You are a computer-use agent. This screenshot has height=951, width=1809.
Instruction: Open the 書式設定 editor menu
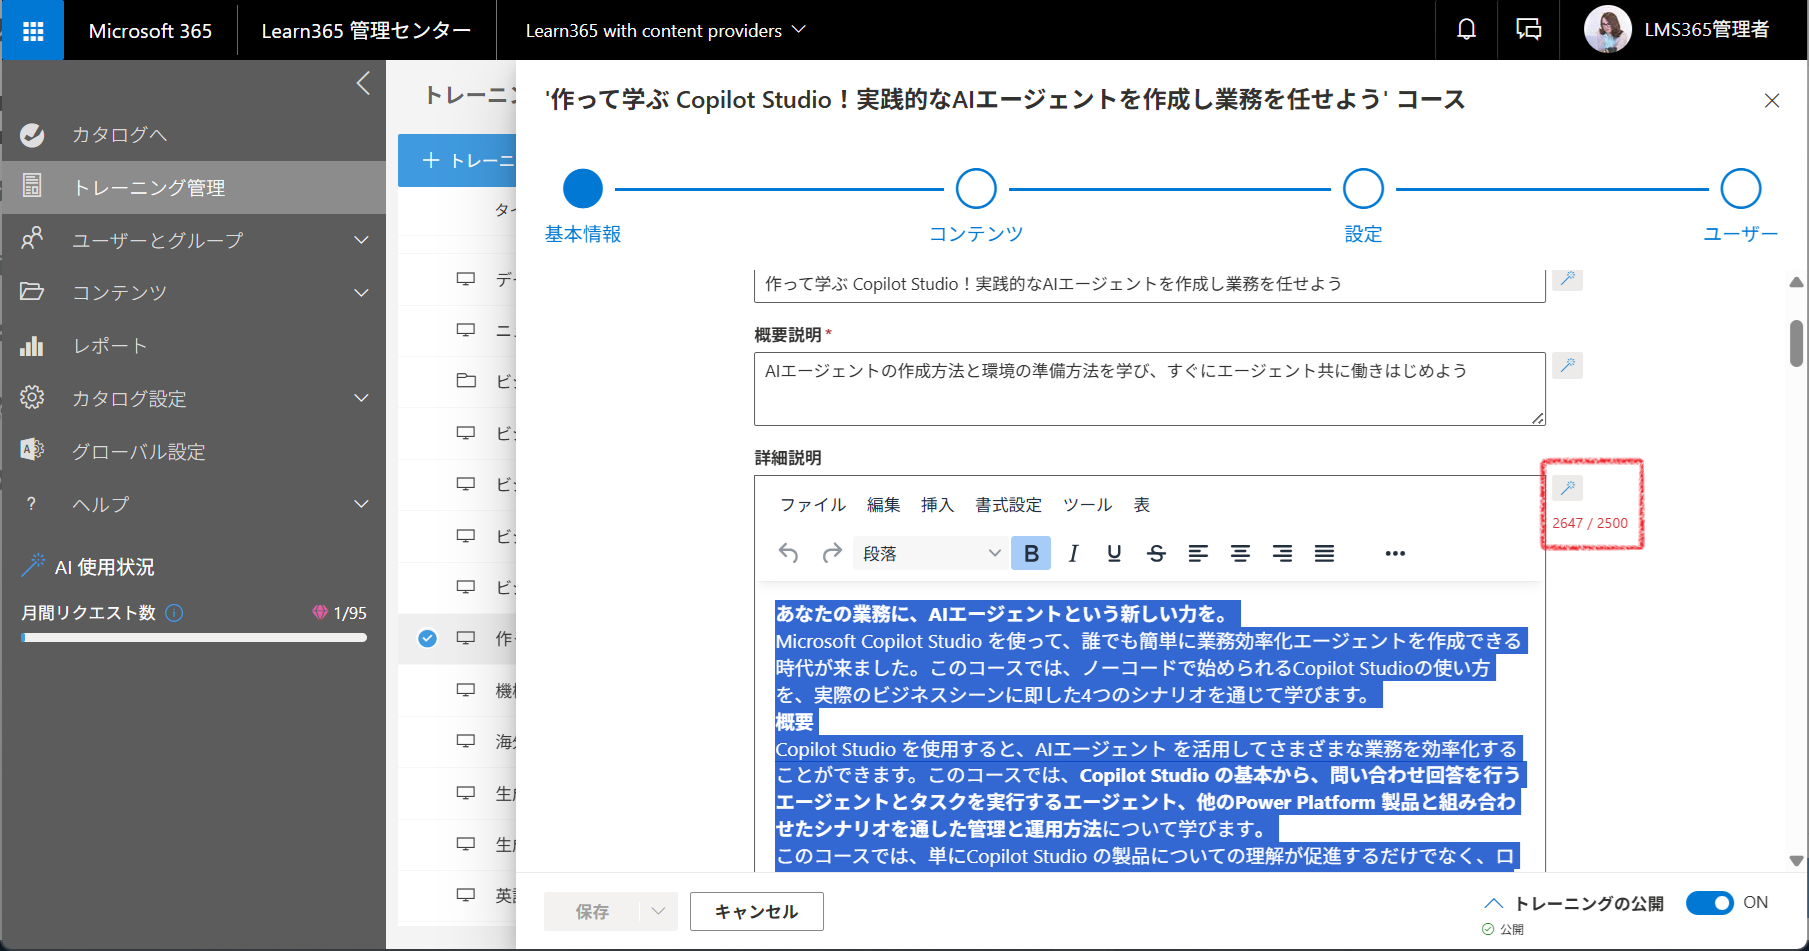point(1008,505)
